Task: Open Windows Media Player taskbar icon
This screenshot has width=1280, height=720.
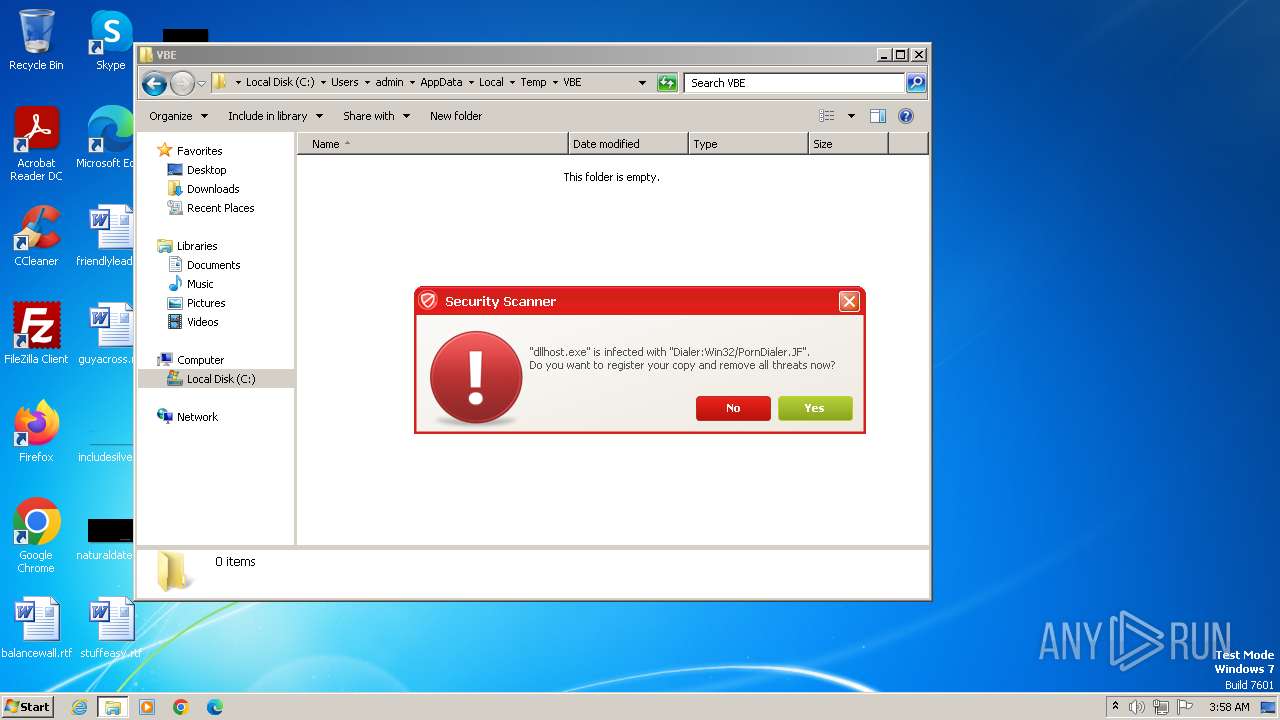Action: (147, 707)
